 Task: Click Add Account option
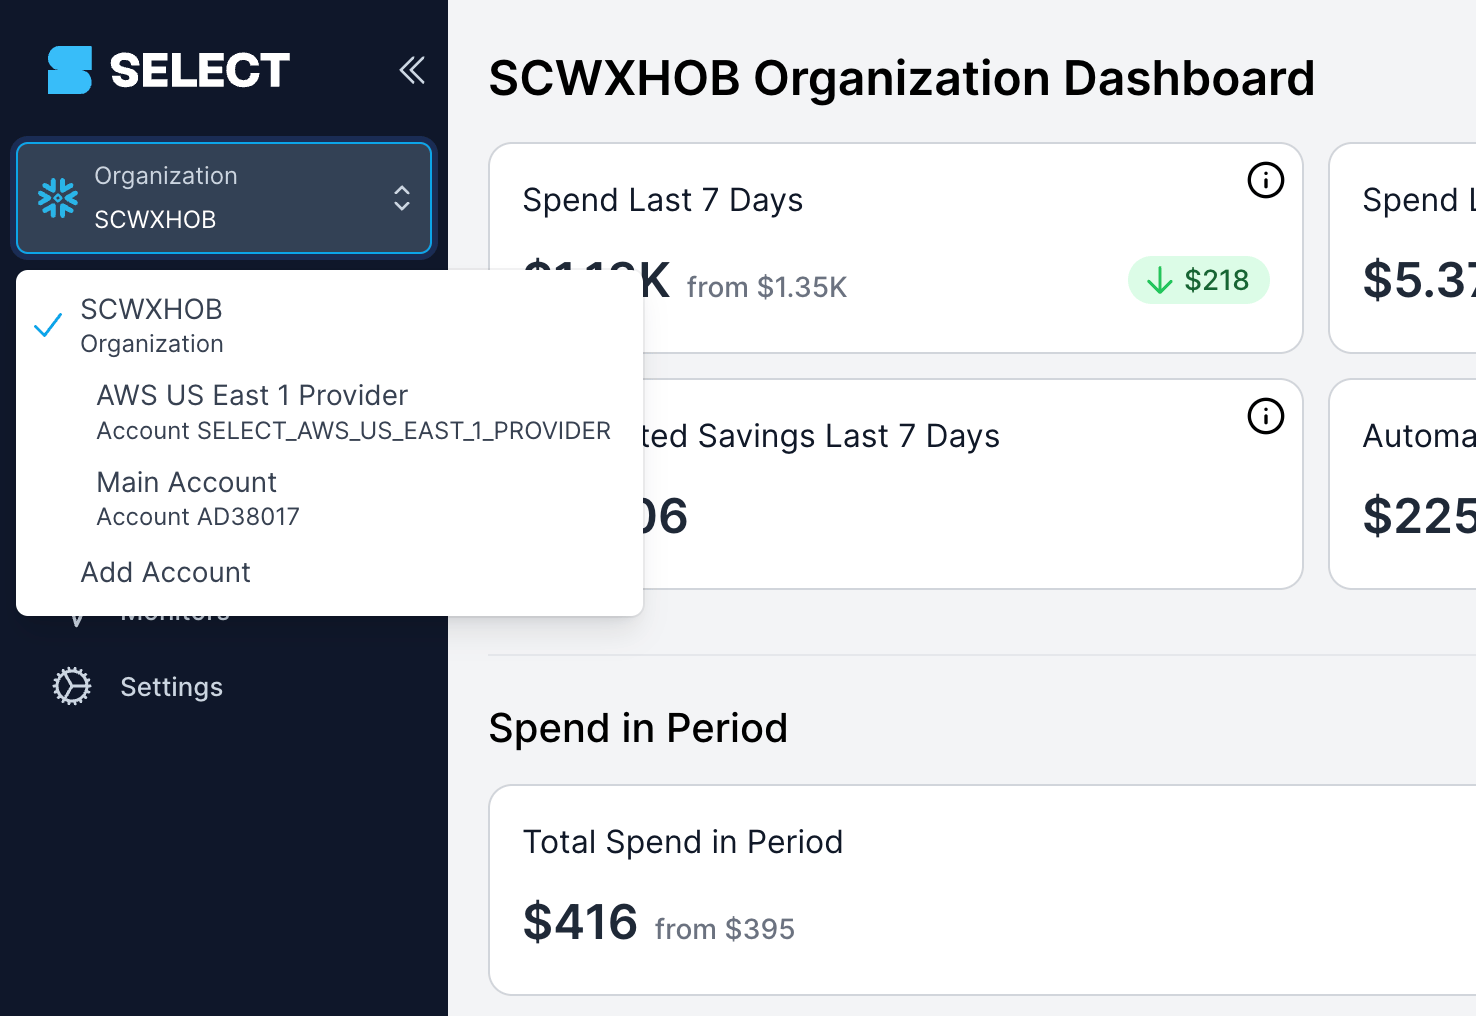tap(166, 573)
